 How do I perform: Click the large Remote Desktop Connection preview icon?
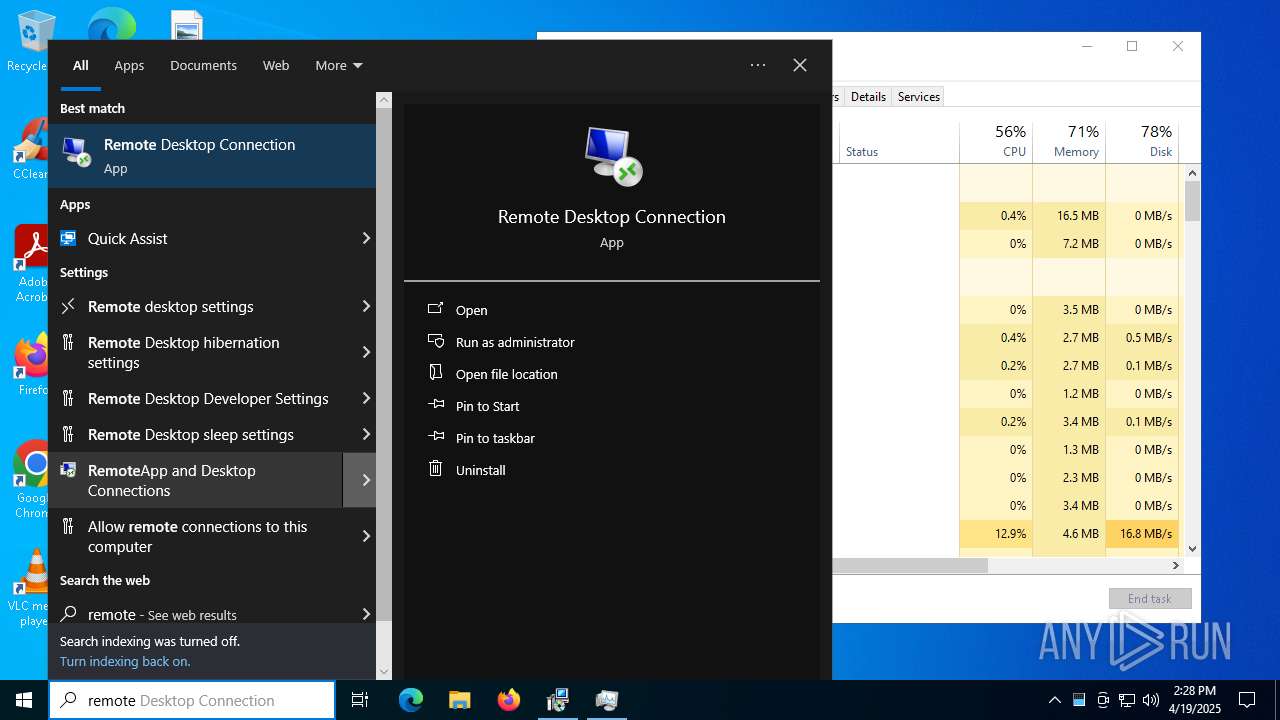[612, 156]
